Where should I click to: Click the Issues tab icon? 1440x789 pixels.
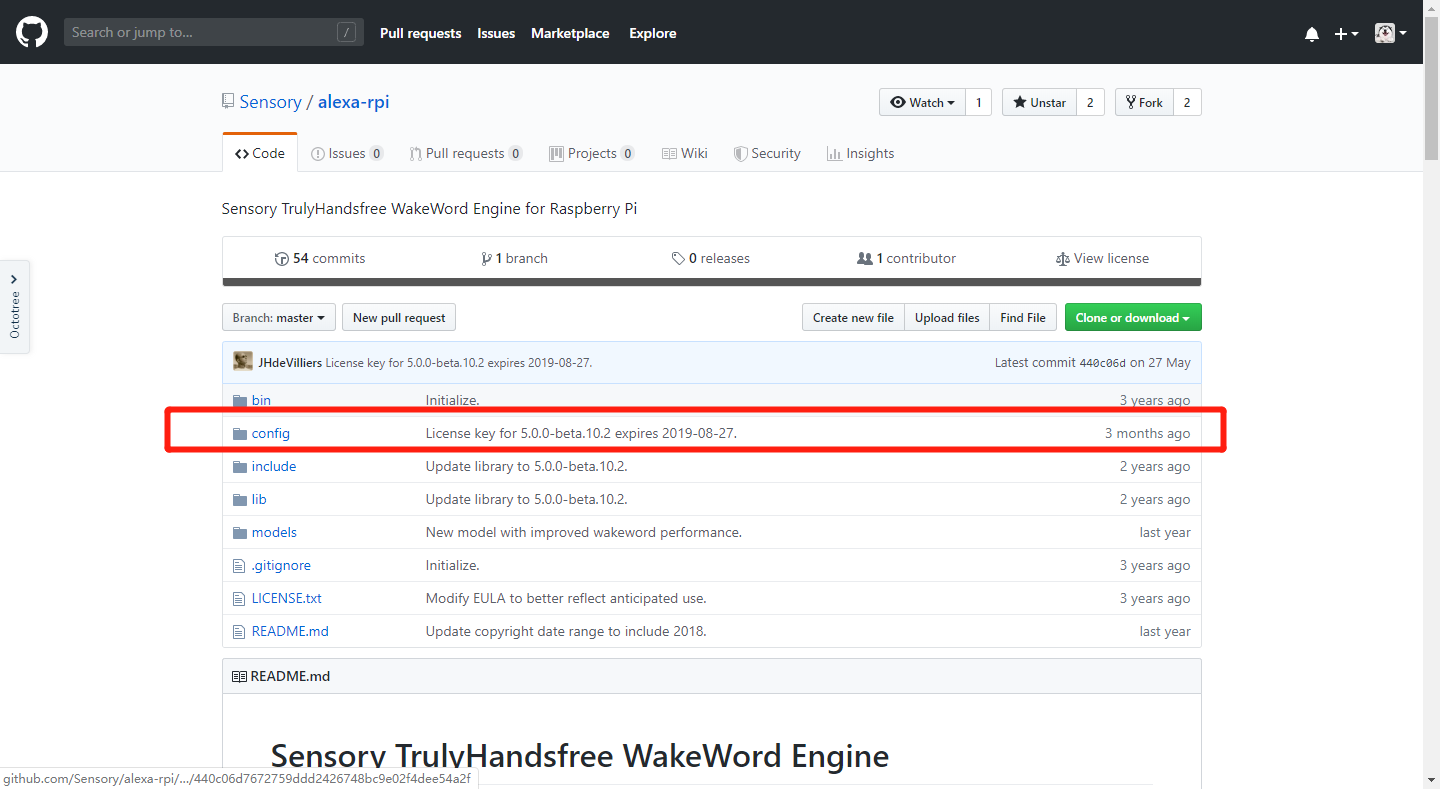coord(318,153)
